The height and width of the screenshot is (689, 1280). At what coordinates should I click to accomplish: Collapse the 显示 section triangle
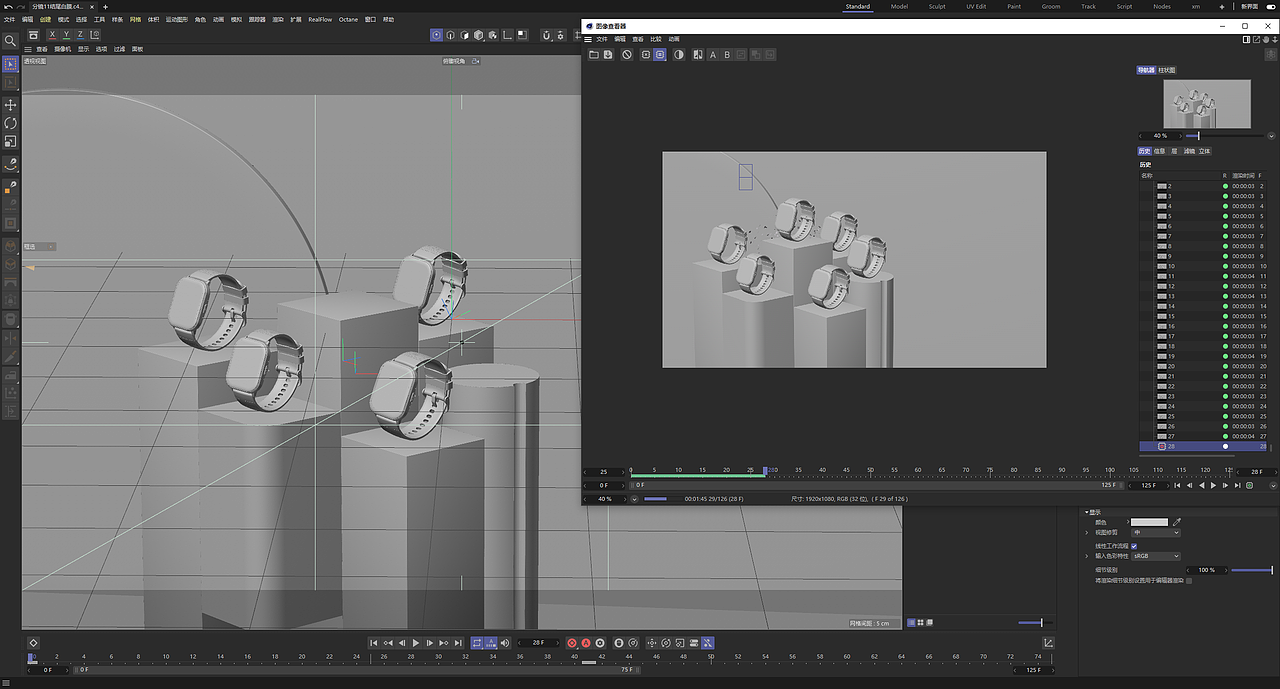coord(1087,512)
